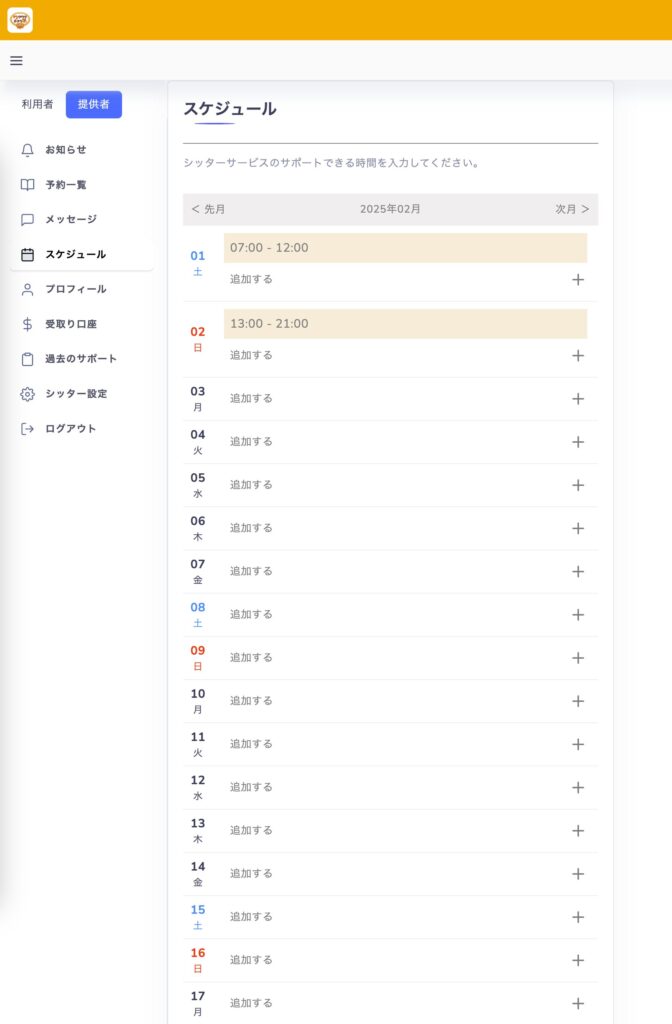Click the app logo in orange header
The image size is (672, 1024).
(20, 20)
